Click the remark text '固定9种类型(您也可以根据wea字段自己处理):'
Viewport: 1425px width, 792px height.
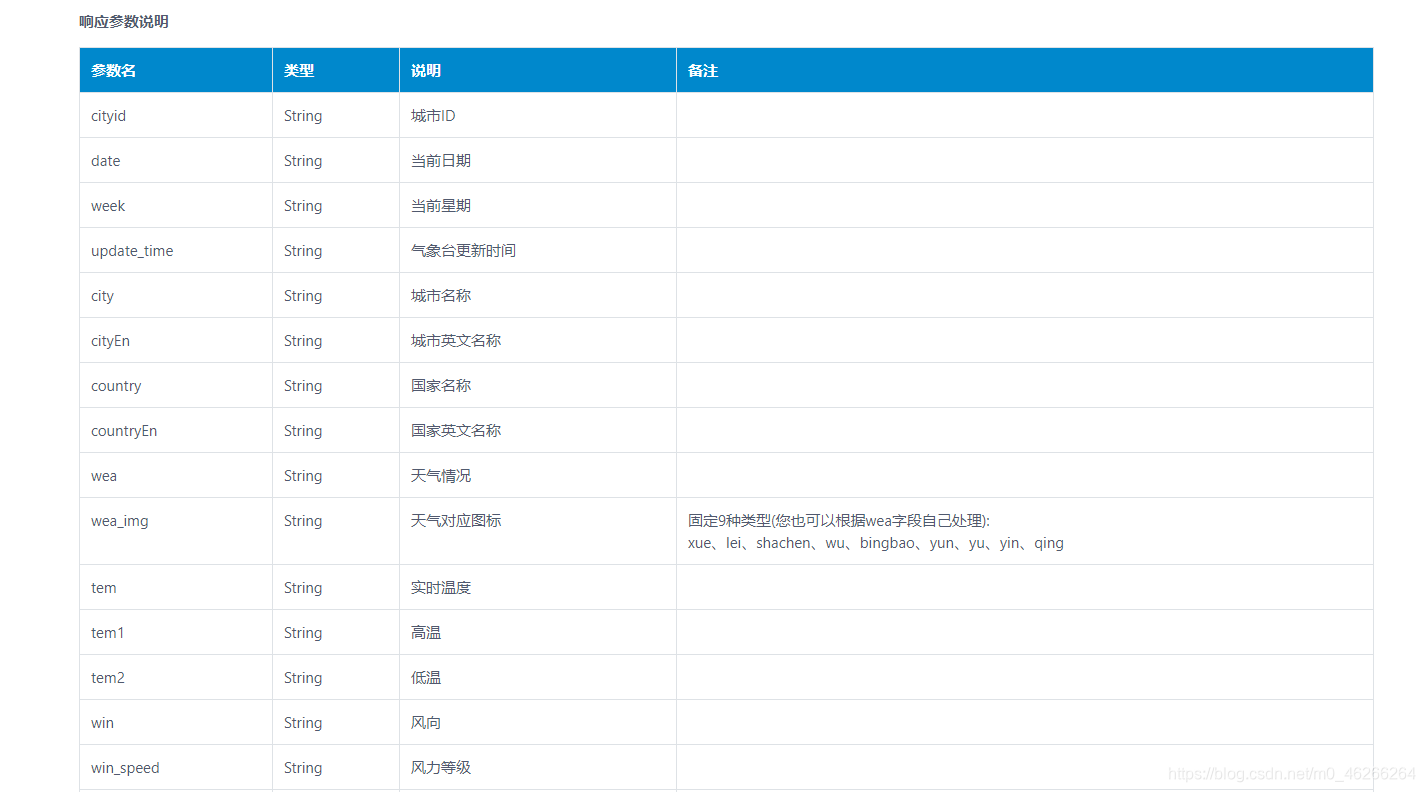(x=839, y=521)
